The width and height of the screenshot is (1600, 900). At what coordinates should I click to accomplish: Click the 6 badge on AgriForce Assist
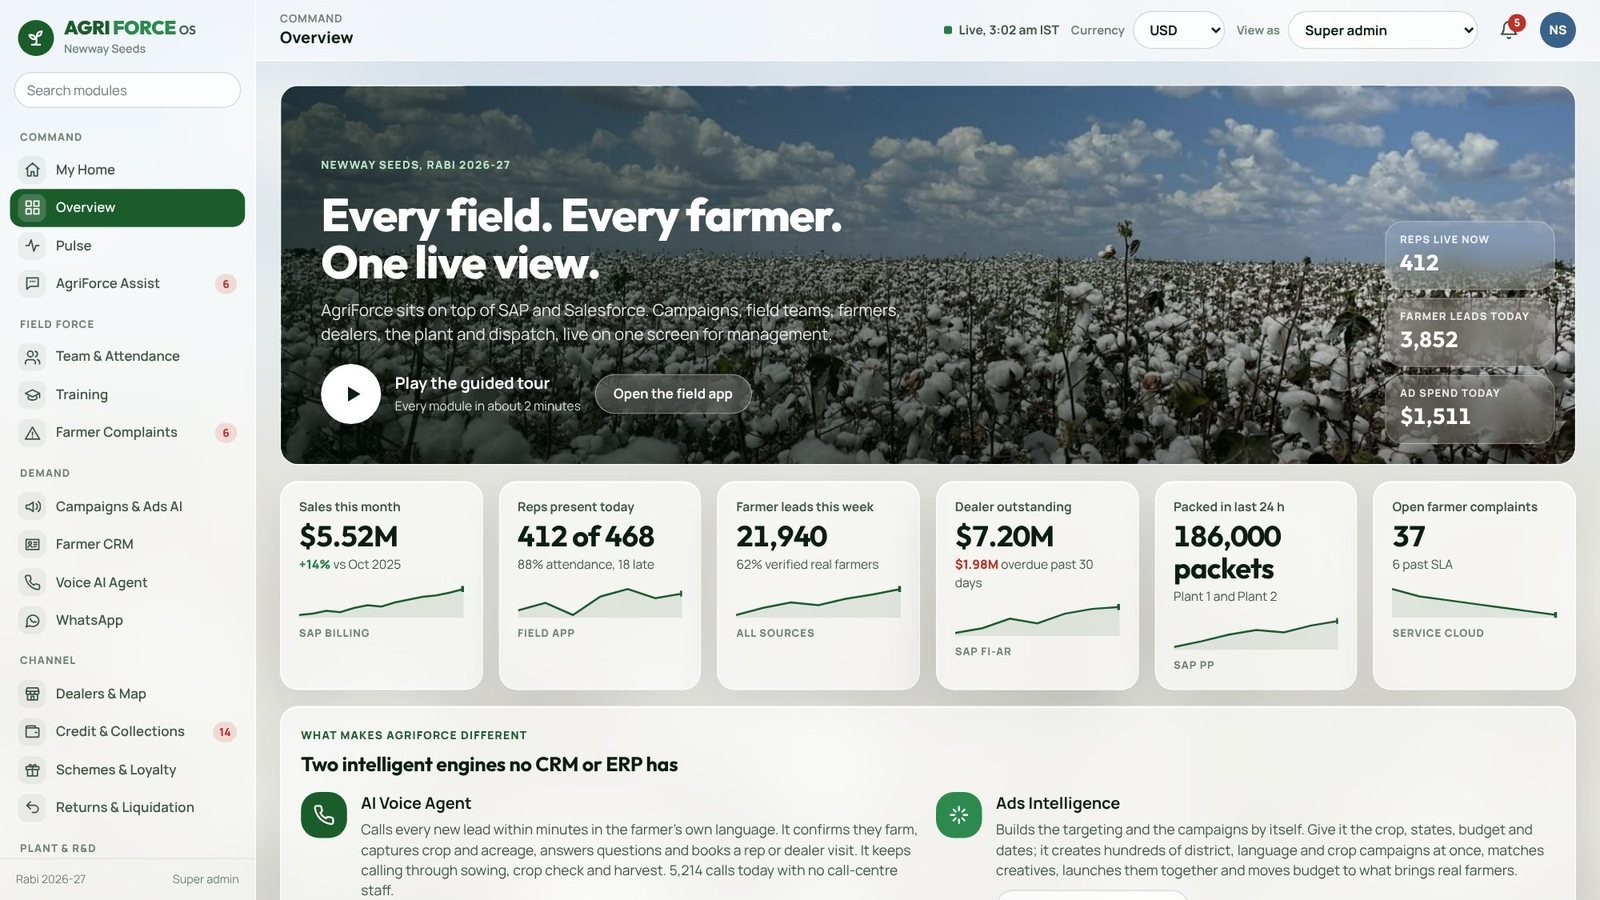(x=226, y=284)
